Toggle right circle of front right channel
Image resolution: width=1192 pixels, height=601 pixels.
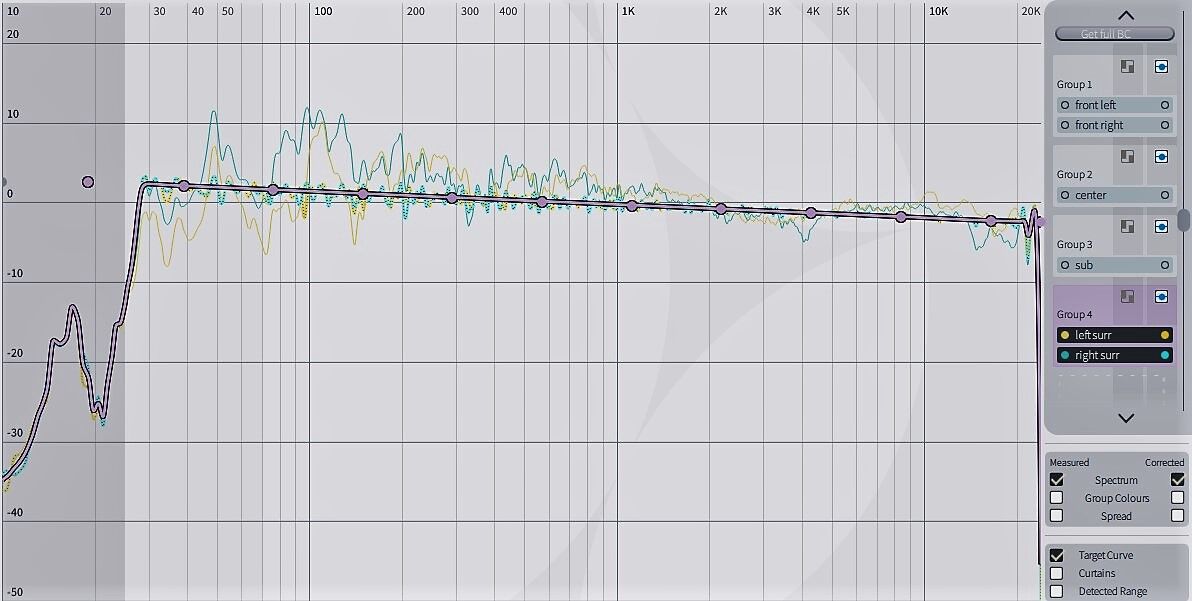[1165, 125]
